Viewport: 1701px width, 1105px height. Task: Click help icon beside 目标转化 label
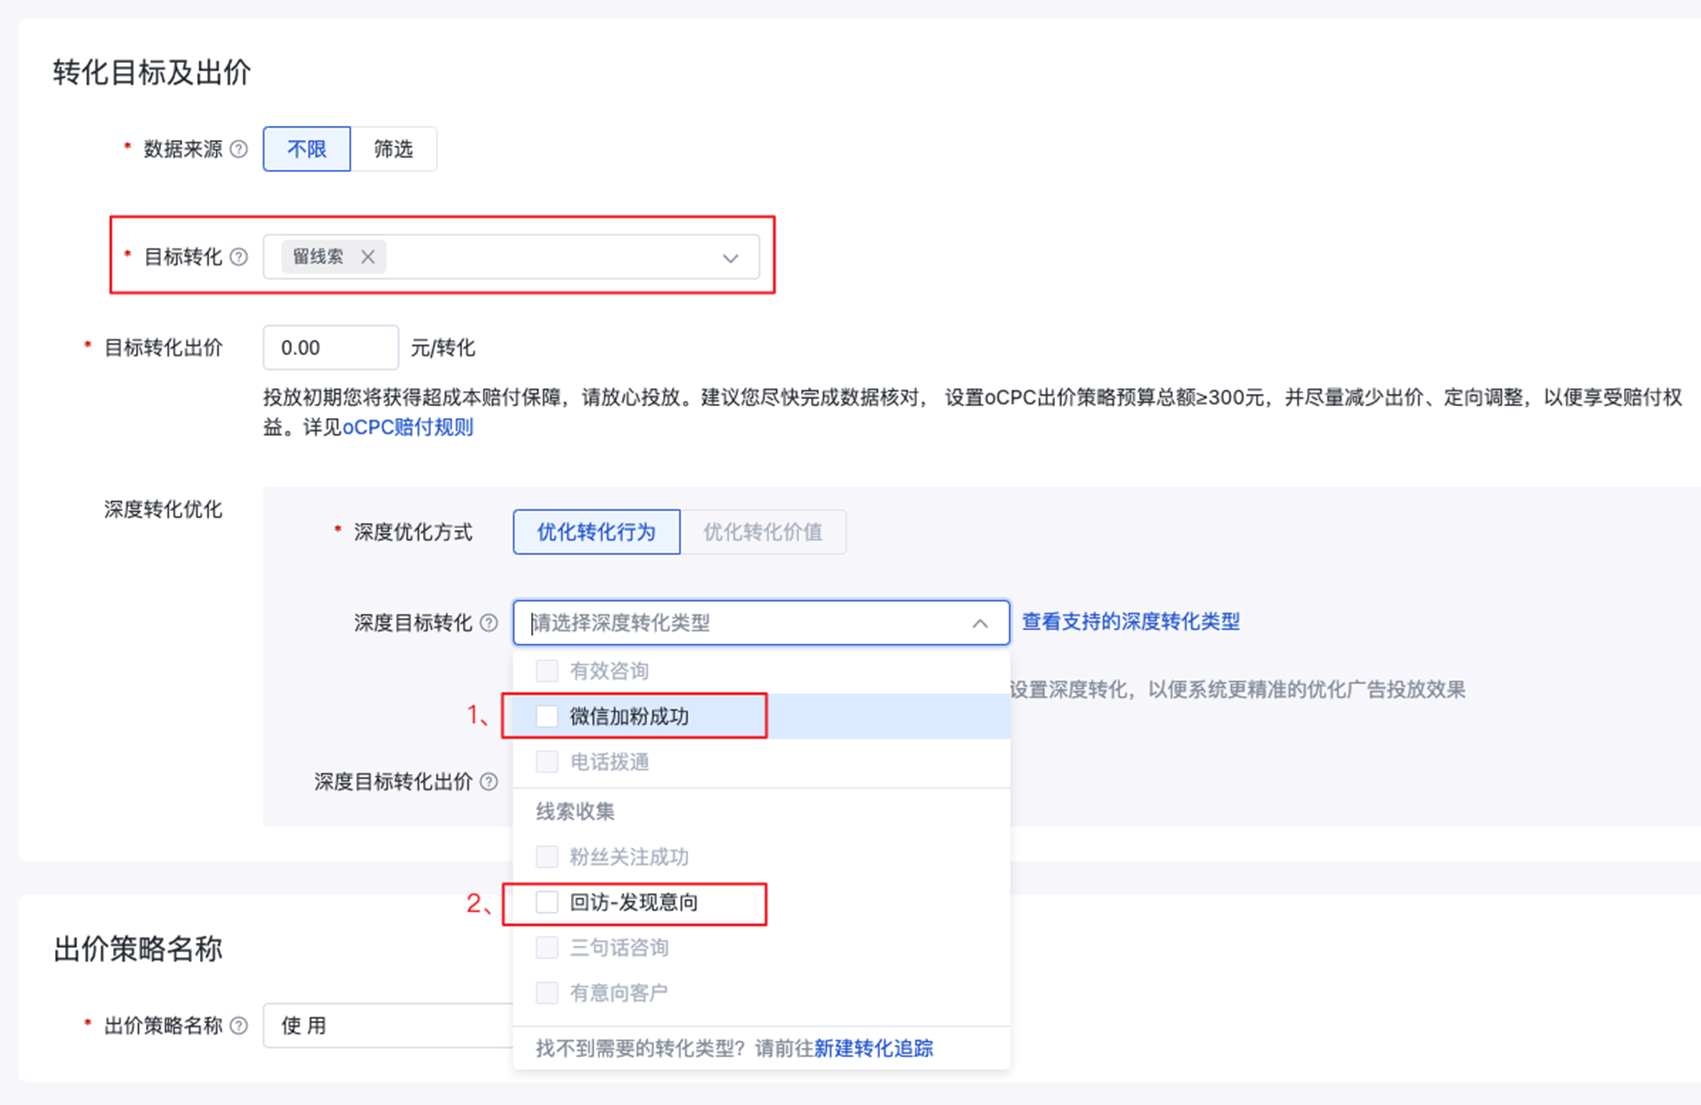click(239, 257)
